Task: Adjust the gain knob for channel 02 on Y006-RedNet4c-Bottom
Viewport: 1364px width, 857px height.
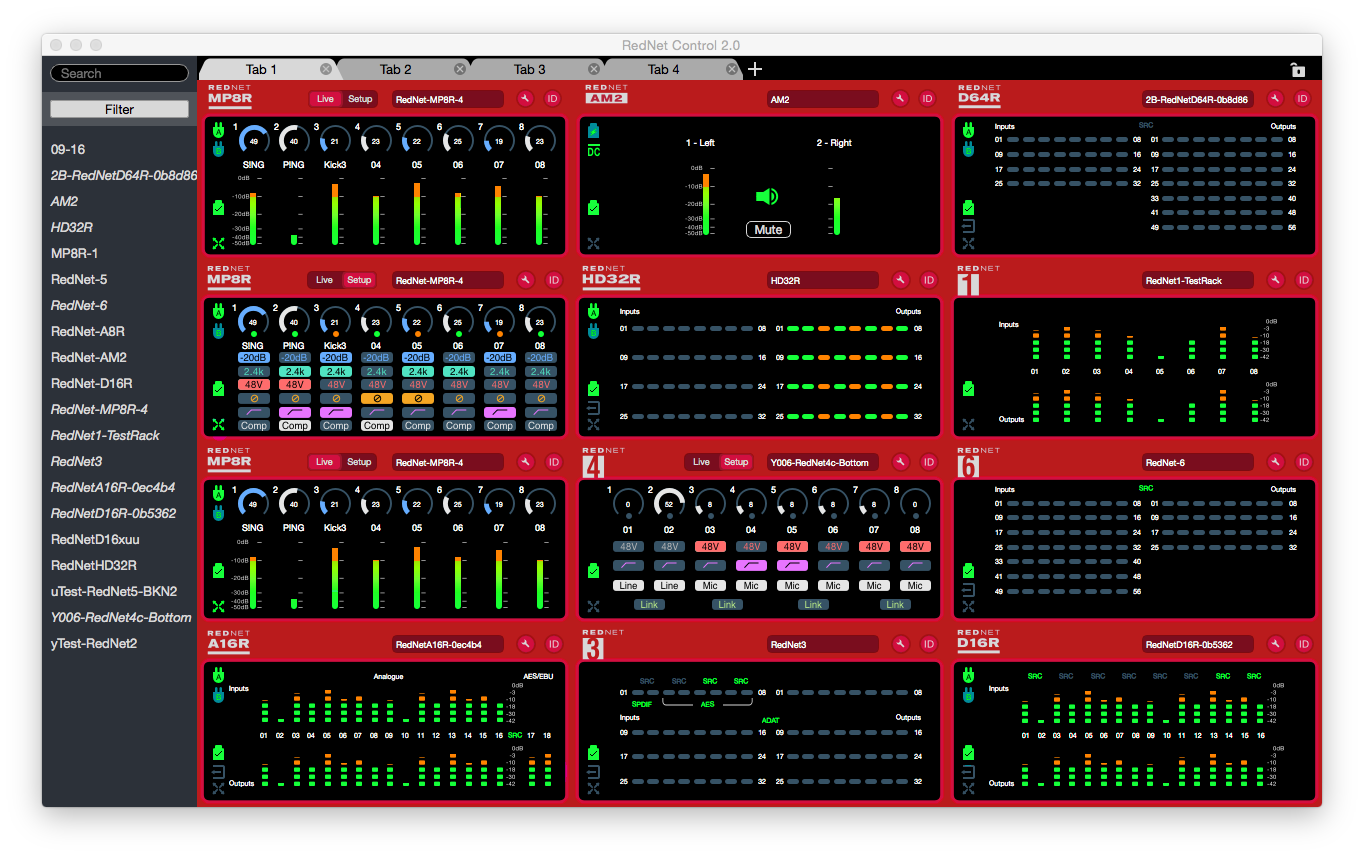Action: coord(669,503)
